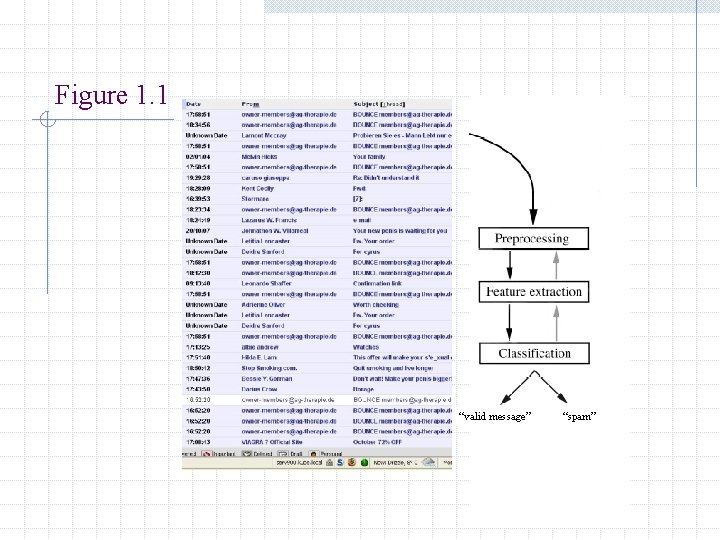Click the 'Figure 1.1' slide title
Viewport: 720px width, 540px height.
pos(111,95)
